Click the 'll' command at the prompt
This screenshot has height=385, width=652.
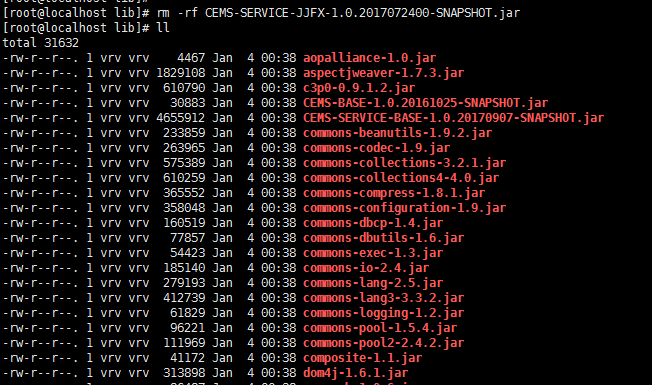(163, 28)
